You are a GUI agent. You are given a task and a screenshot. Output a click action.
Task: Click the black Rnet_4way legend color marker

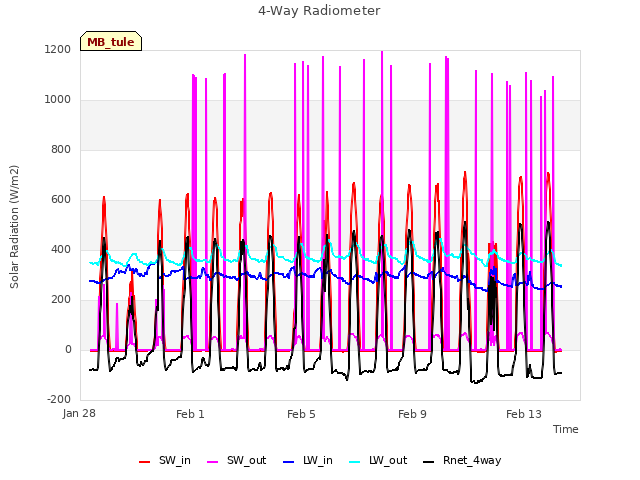429,462
